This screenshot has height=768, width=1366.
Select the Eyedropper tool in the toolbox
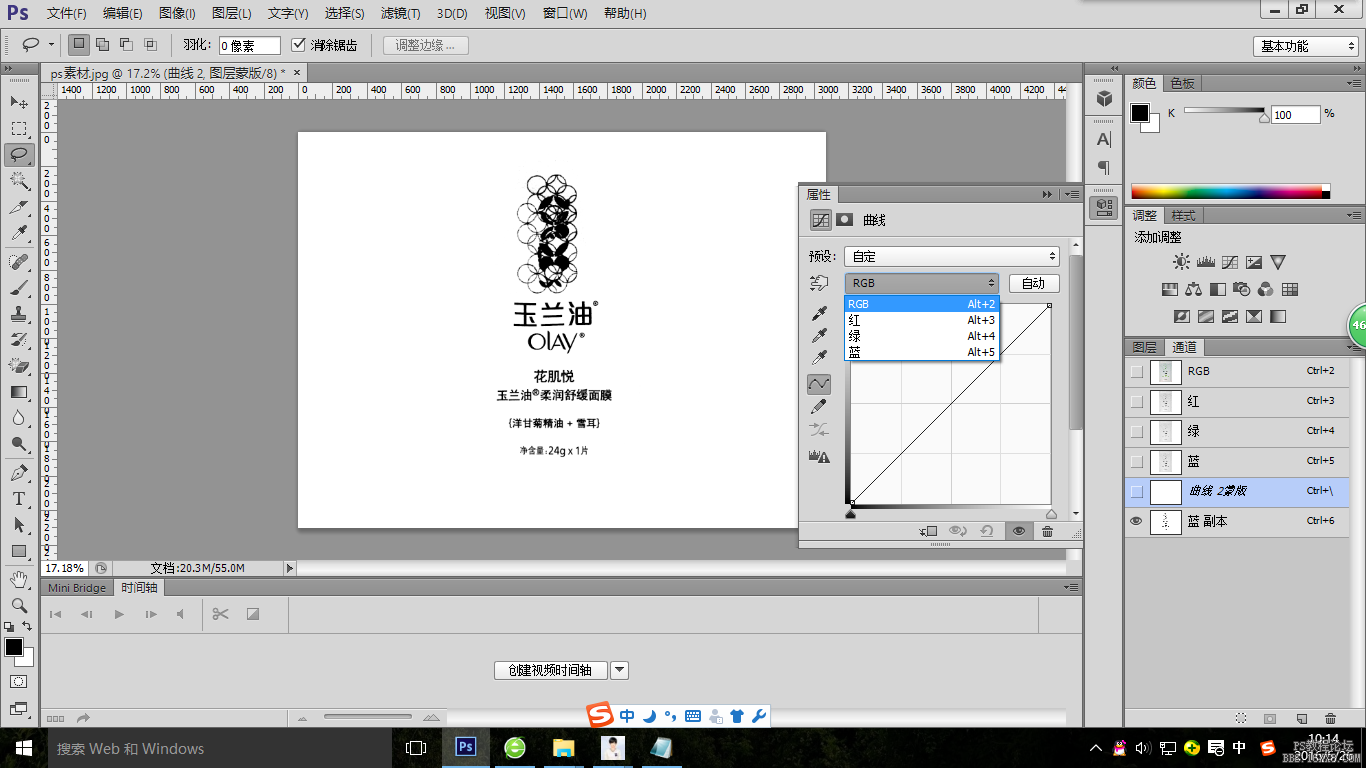[x=19, y=233]
